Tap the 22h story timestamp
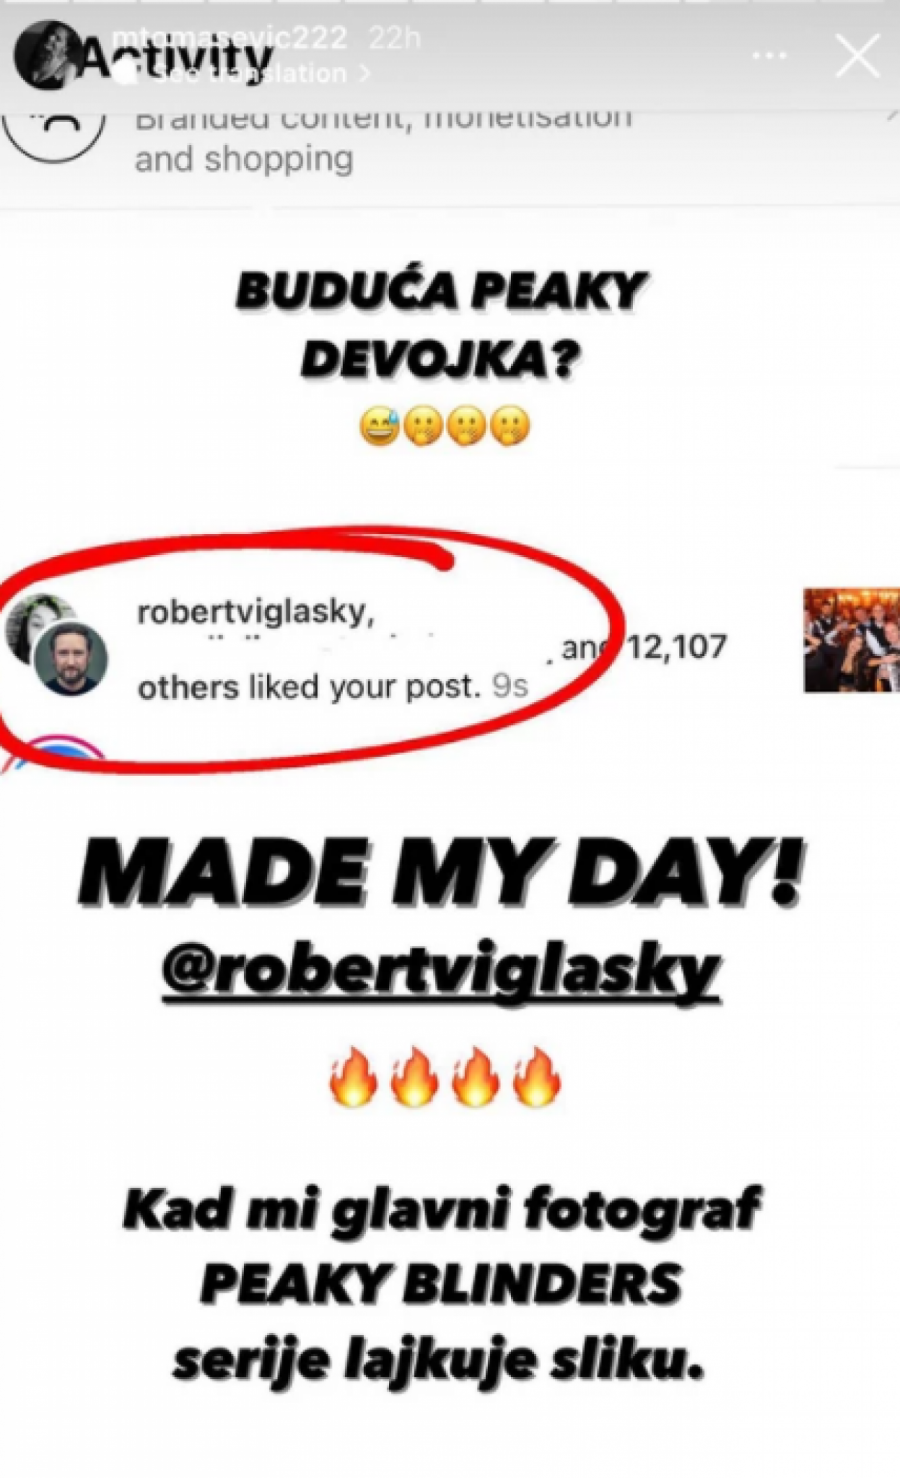This screenshot has height=1478, width=900. coord(395,39)
